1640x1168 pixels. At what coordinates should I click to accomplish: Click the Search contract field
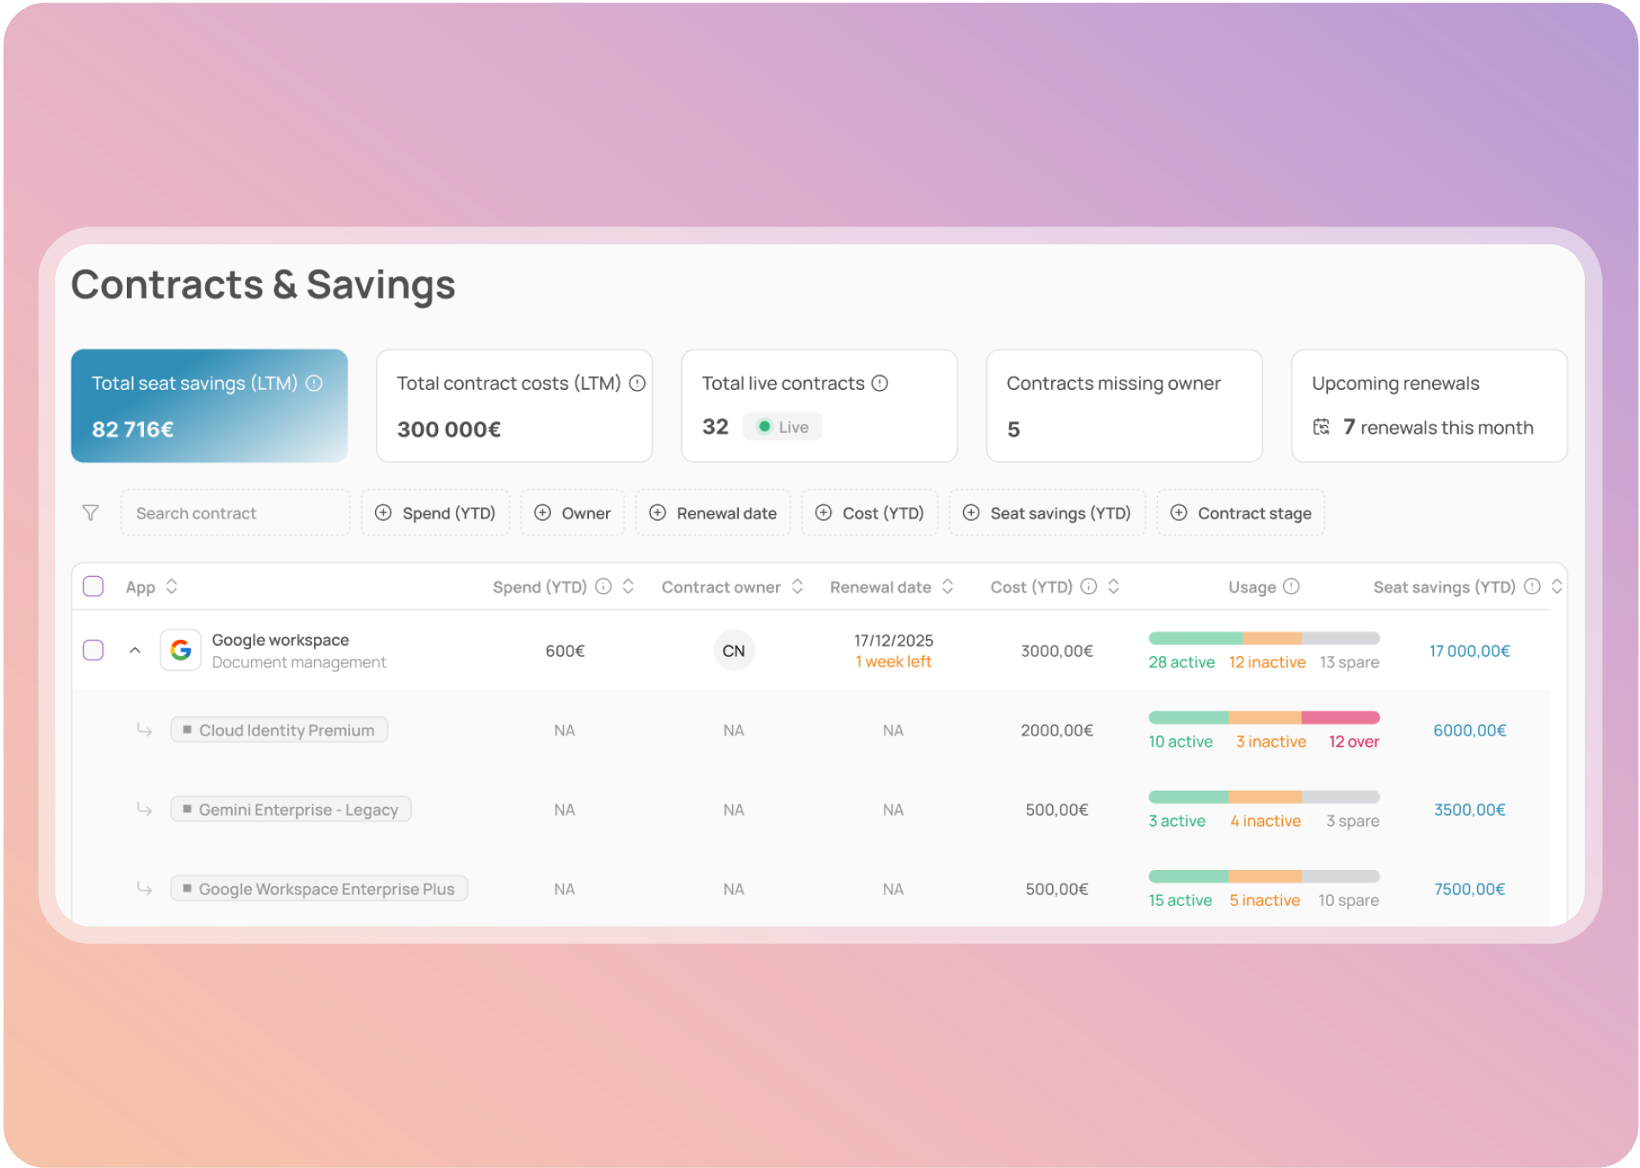[235, 513]
